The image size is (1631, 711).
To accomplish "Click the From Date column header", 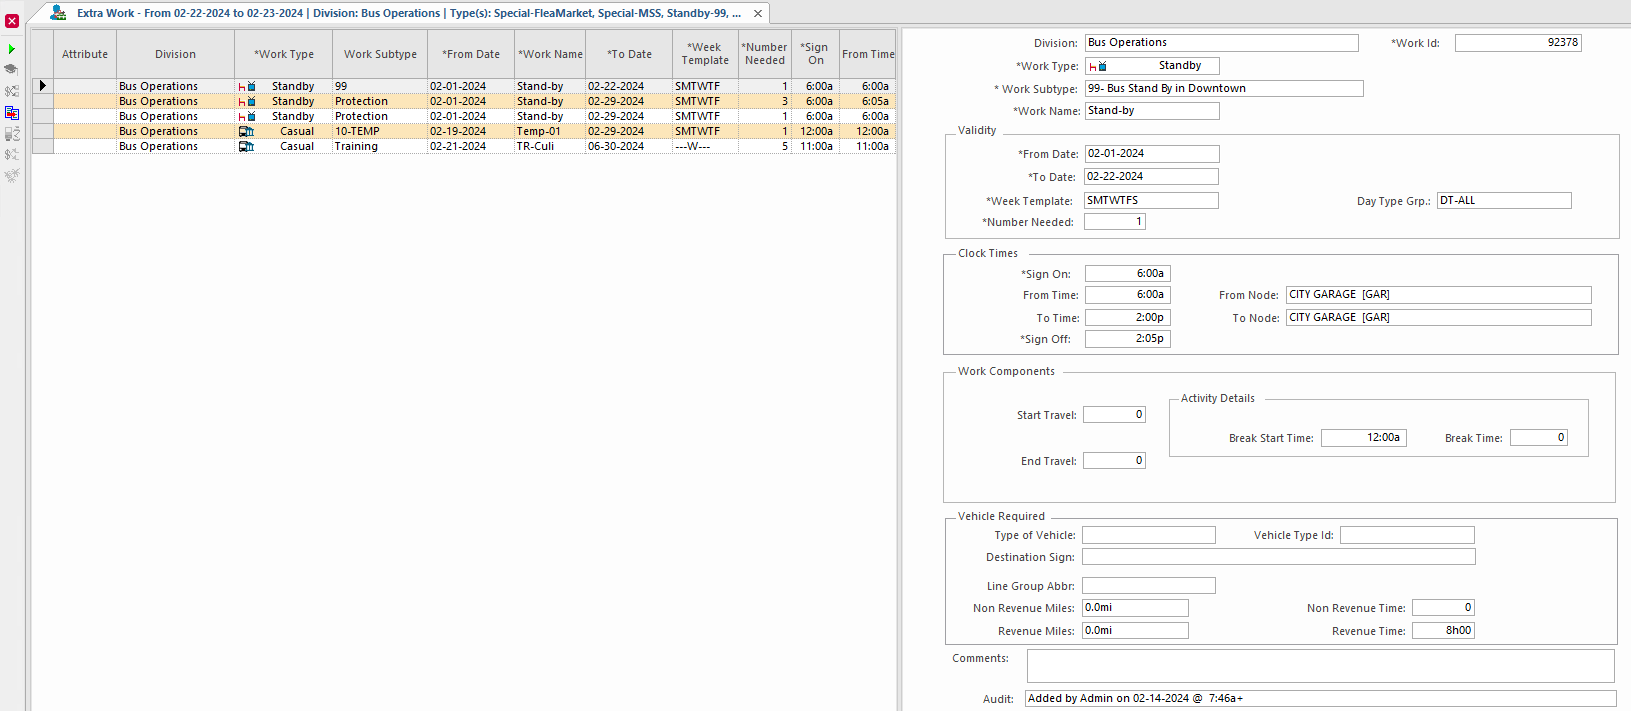I will (x=471, y=54).
